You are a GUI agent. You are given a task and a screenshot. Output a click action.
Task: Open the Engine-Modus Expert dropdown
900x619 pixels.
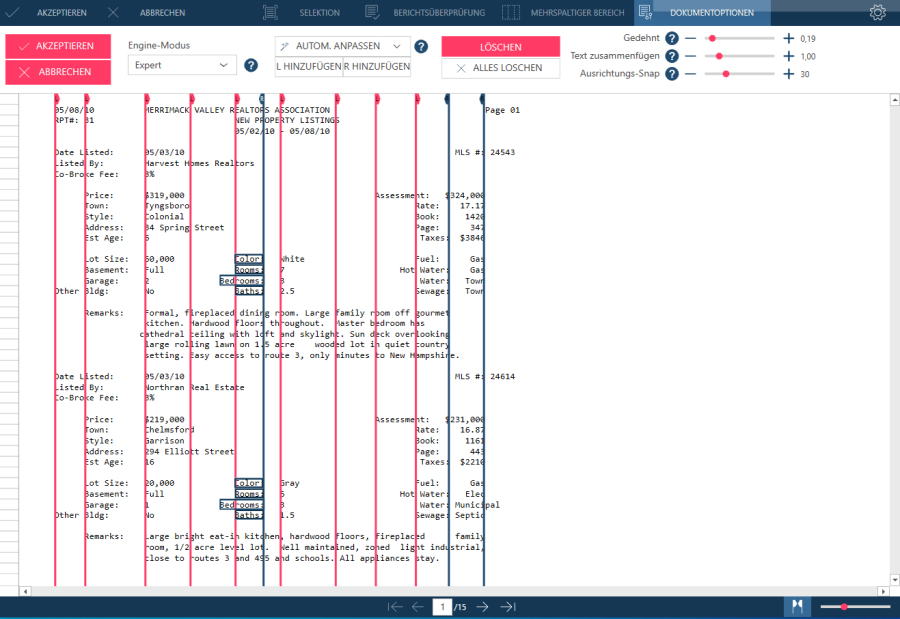pyautogui.click(x=182, y=65)
